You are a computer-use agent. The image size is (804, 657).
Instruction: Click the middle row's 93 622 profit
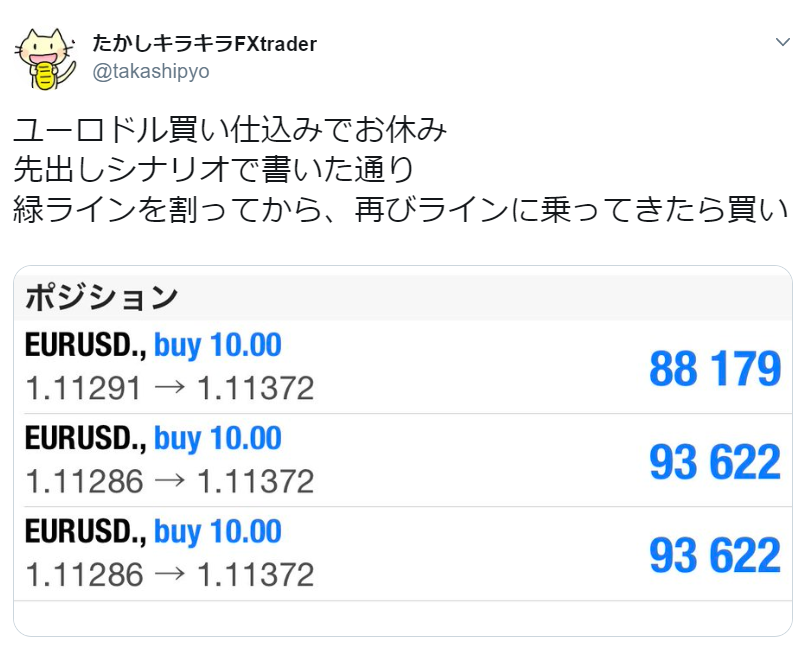pyautogui.click(x=714, y=462)
